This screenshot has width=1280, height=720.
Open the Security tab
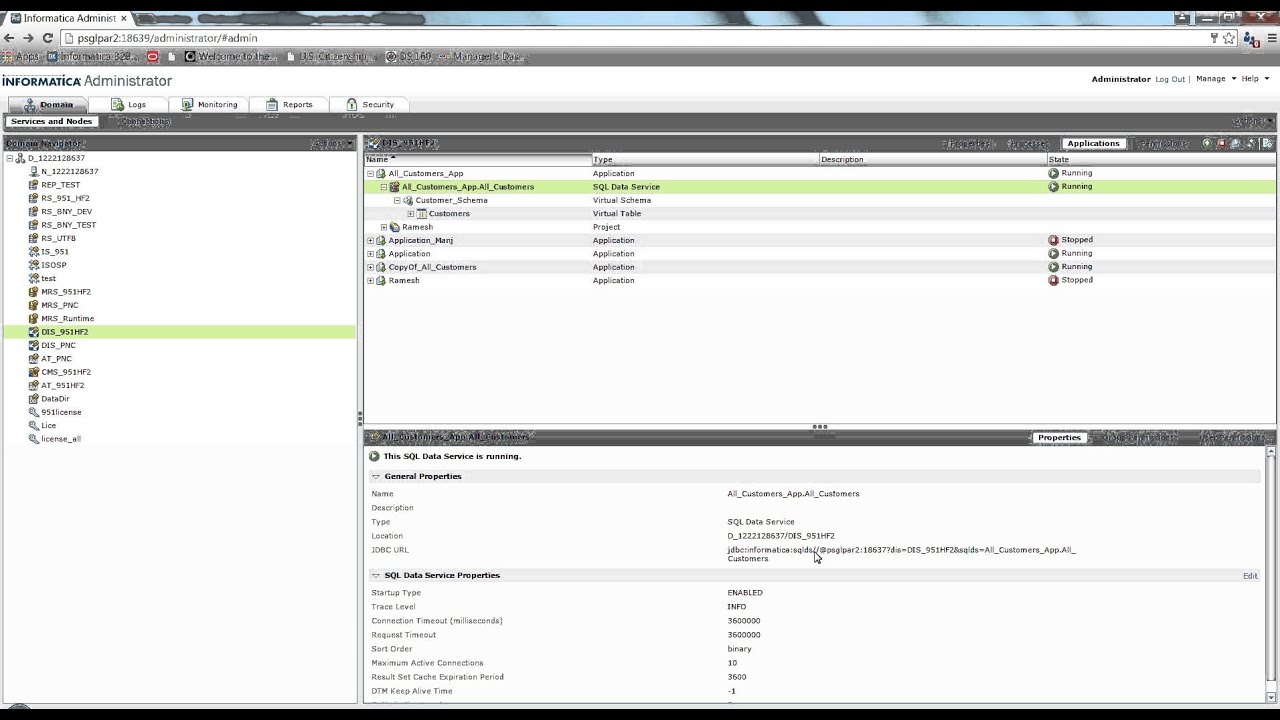pyautogui.click(x=370, y=104)
